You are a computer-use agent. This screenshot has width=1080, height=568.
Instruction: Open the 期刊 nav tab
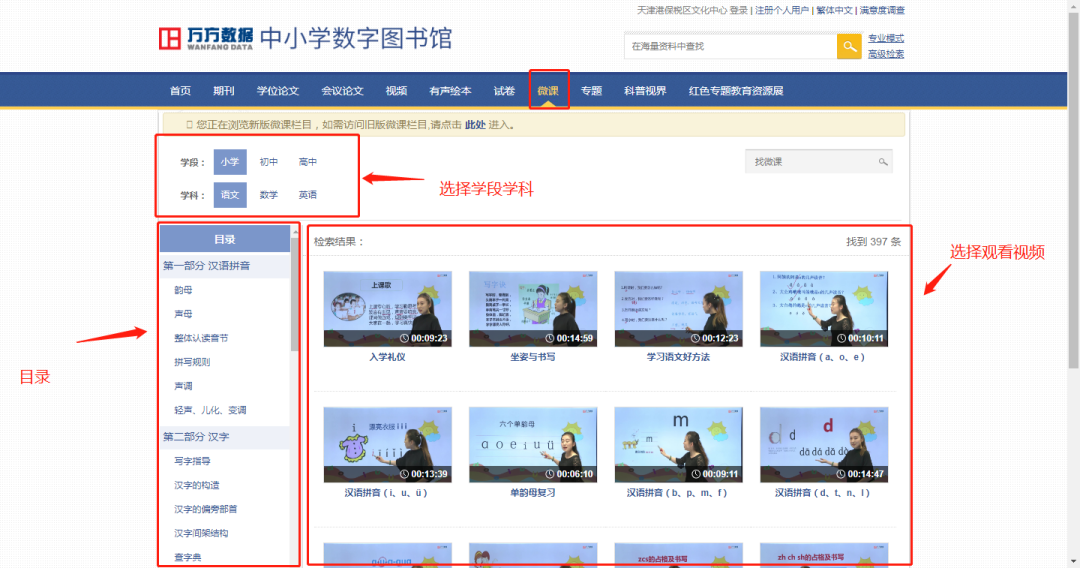(x=224, y=91)
